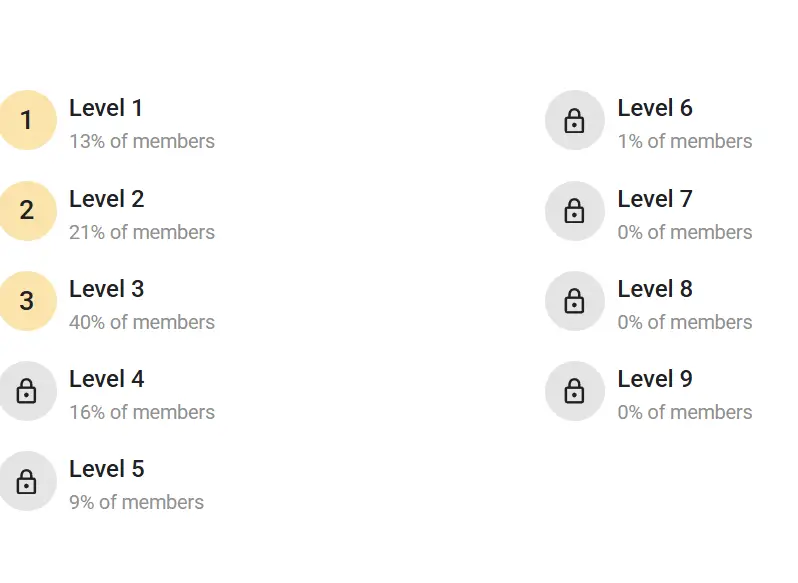Image resolution: width=798 pixels, height=583 pixels.
Task: Click the Level 9 title text
Action: (655, 379)
